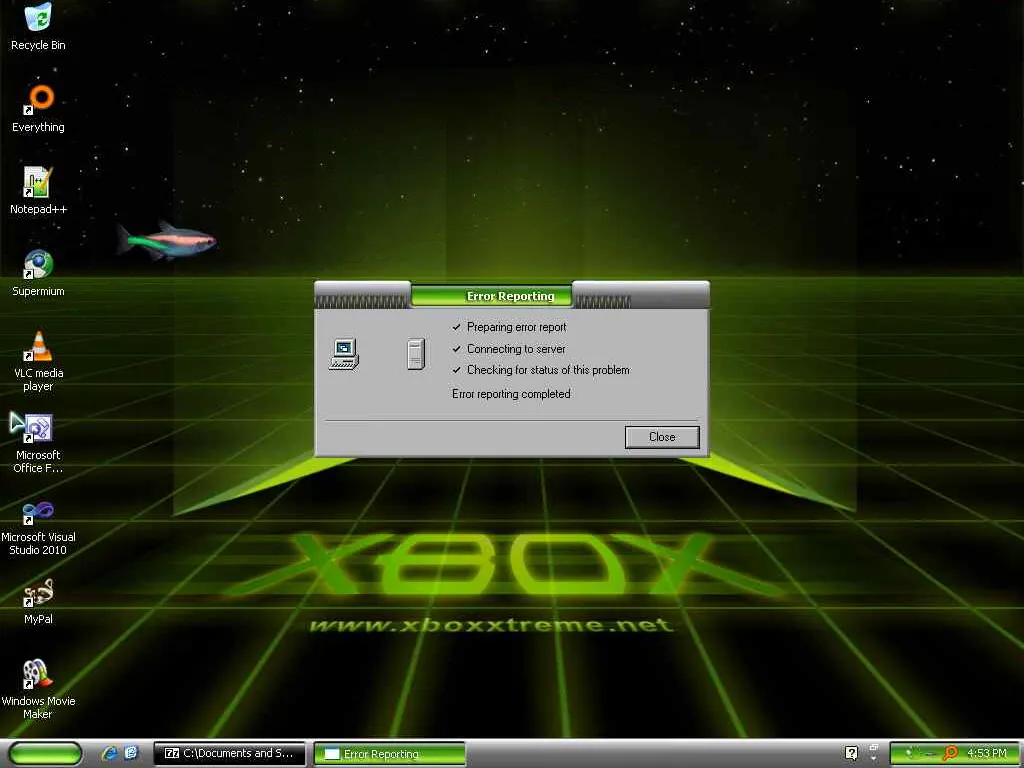Viewport: 1024px width, 768px height.
Task: Click the Error Reporting dialog title bar
Action: 511,295
